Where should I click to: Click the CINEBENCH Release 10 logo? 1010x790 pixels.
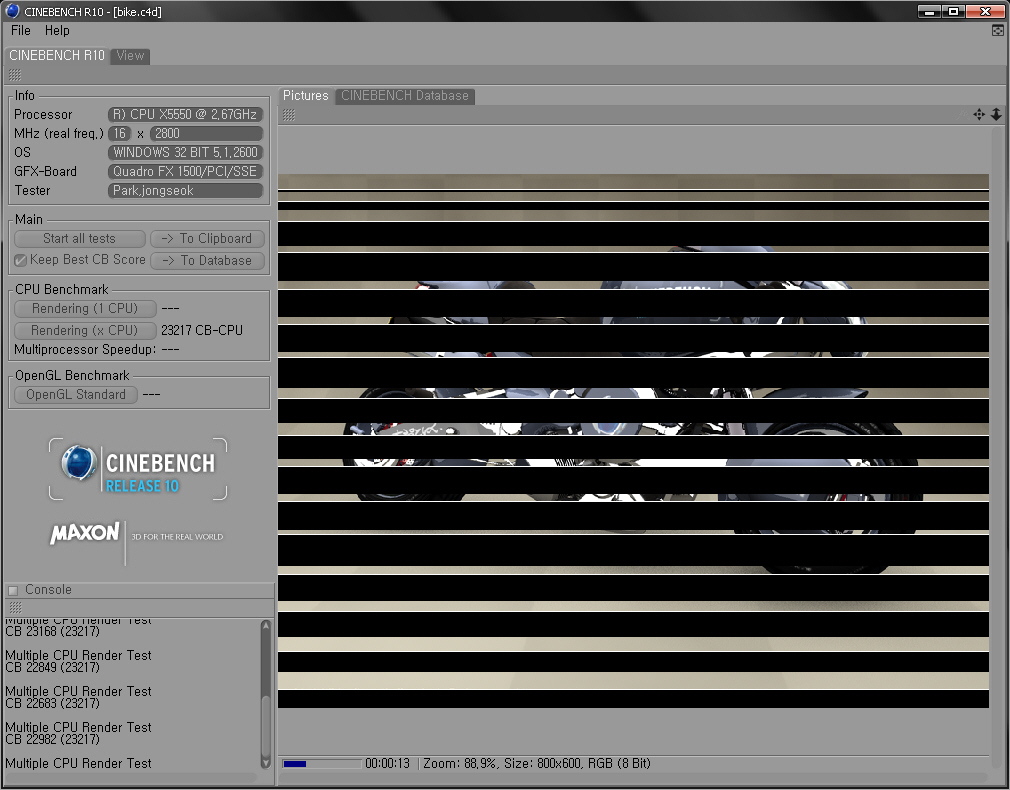[138, 468]
